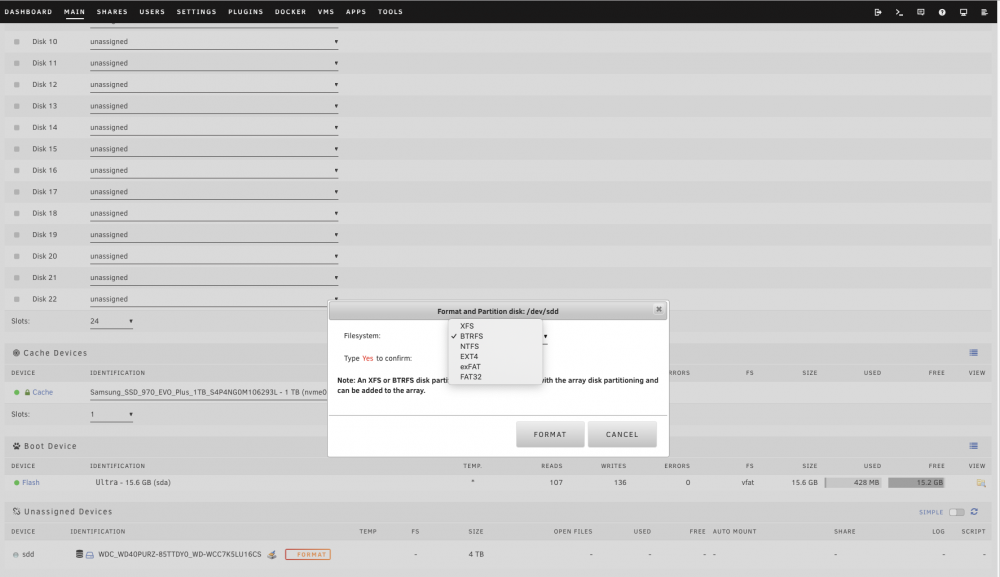Click the lock icon beside Cache
Image resolution: width=1000 pixels, height=577 pixels.
pos(27,392)
